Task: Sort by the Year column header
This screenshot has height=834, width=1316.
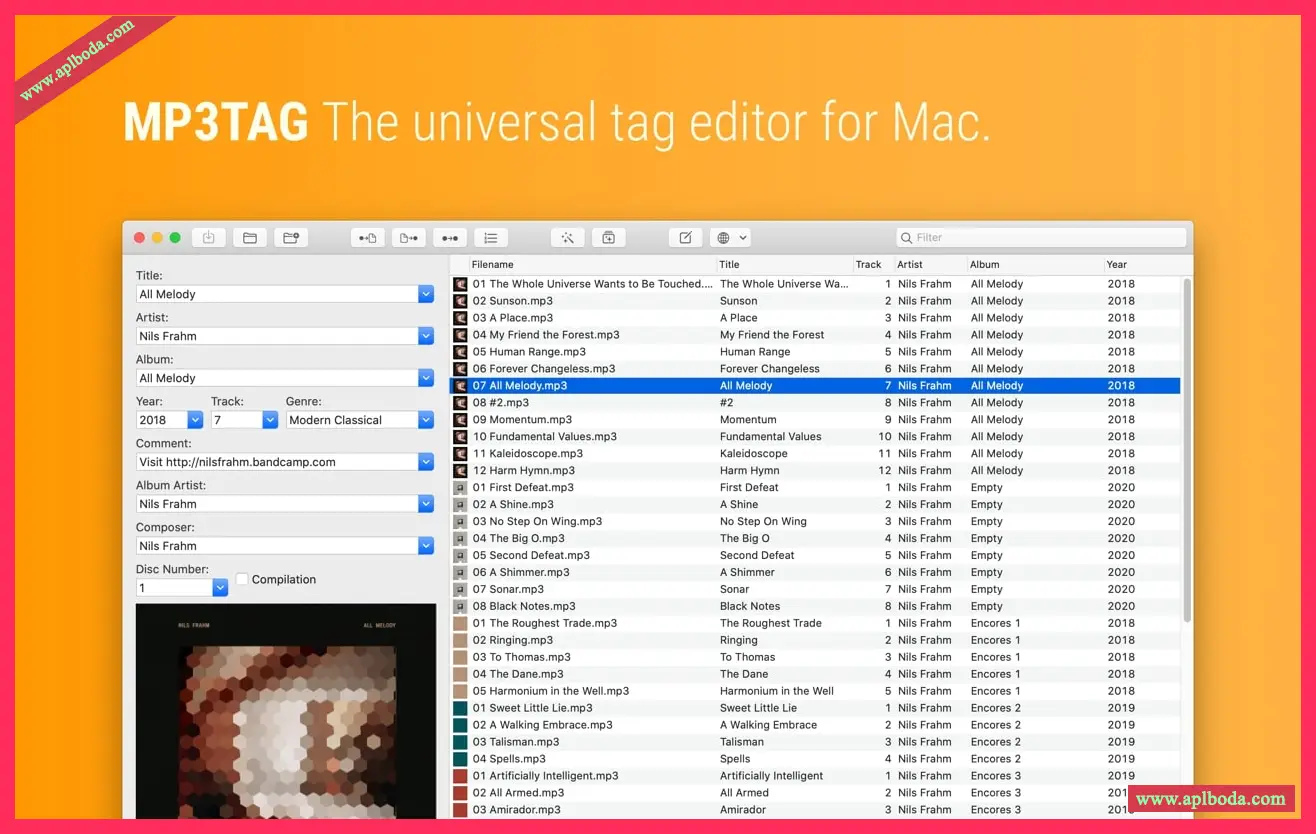Action: point(1142,265)
